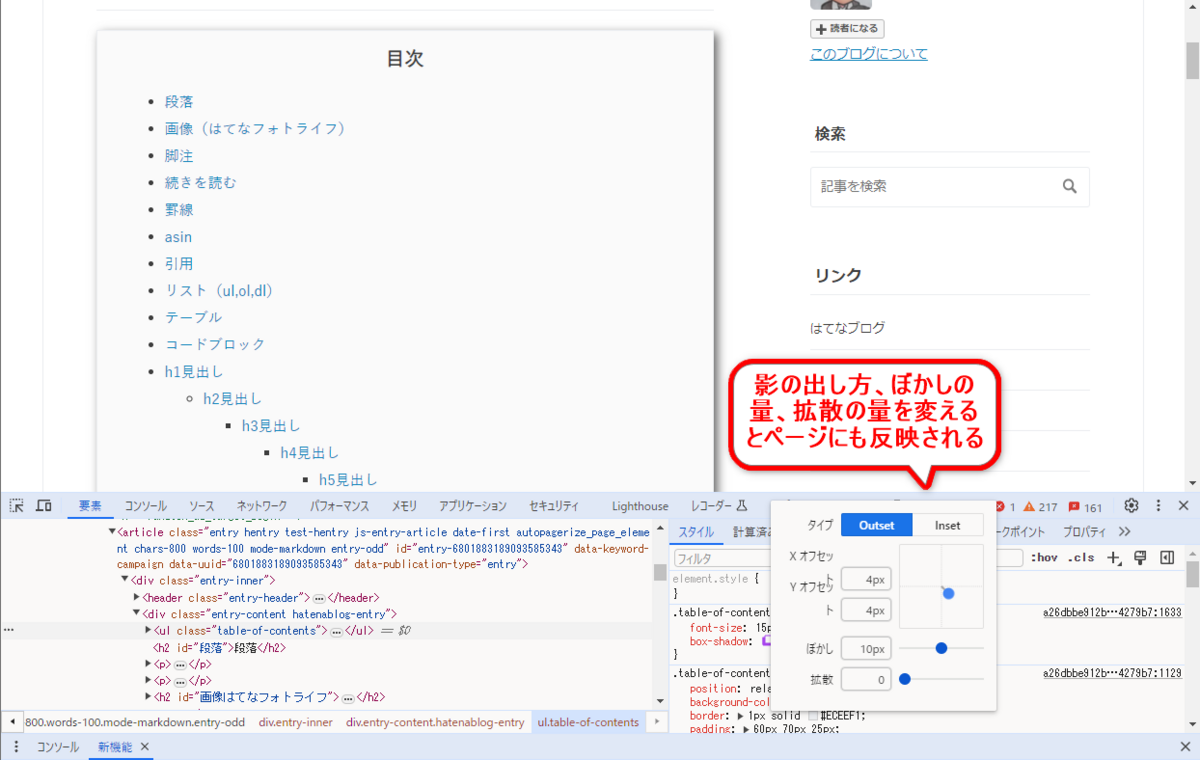The height and width of the screenshot is (760, 1200).
Task: Open the ネットワーク panel tab
Action: tap(262, 506)
